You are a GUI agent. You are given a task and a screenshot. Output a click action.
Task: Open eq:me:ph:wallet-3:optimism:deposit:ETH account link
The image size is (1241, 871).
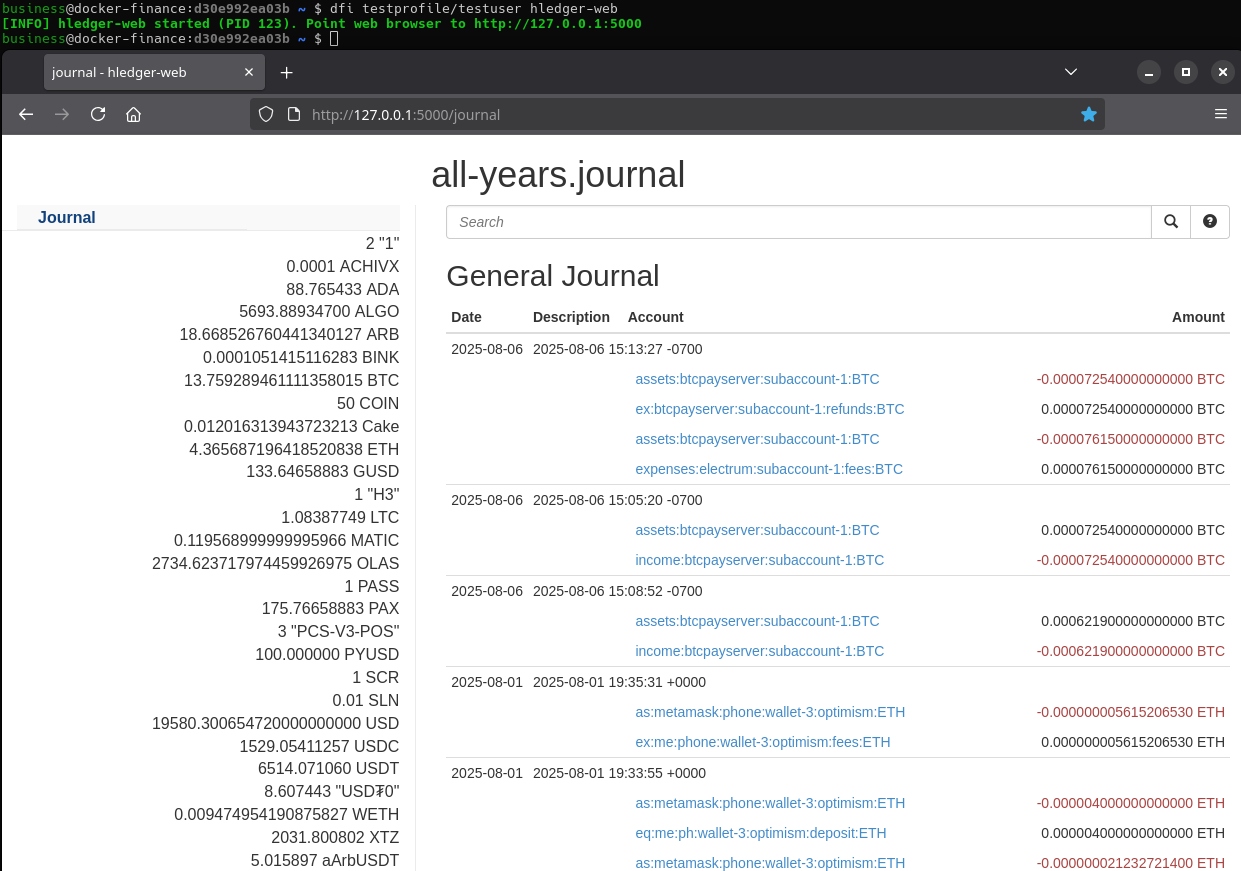(760, 833)
